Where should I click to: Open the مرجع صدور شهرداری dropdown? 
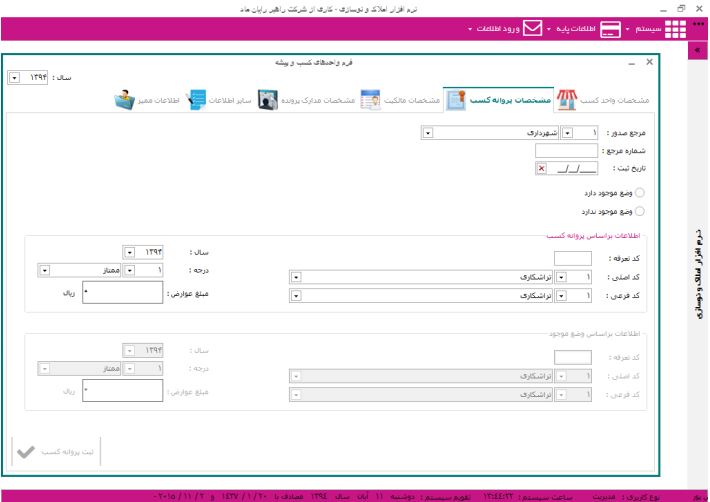[428, 132]
